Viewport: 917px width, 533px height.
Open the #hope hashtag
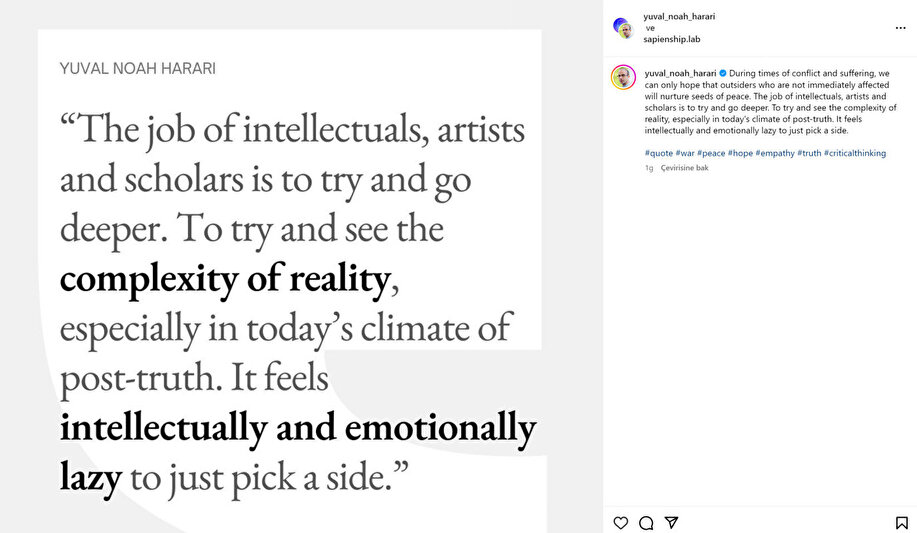[740, 153]
